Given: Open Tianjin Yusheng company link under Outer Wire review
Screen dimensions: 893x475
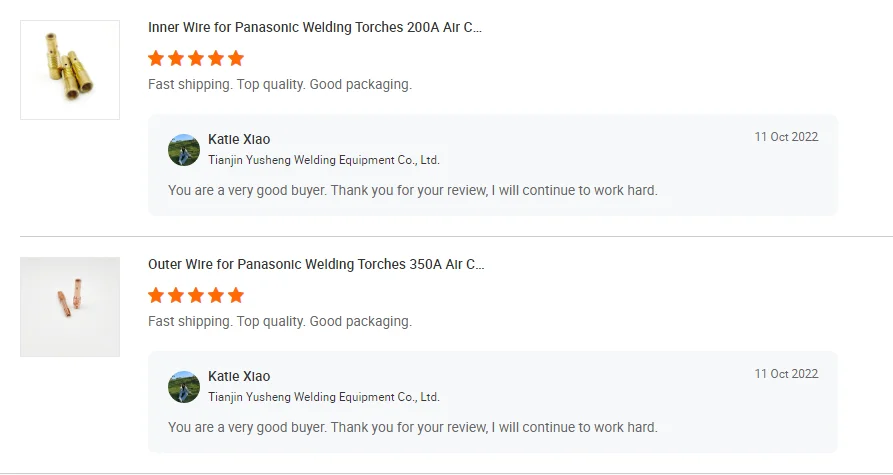Looking at the screenshot, I should point(324,397).
